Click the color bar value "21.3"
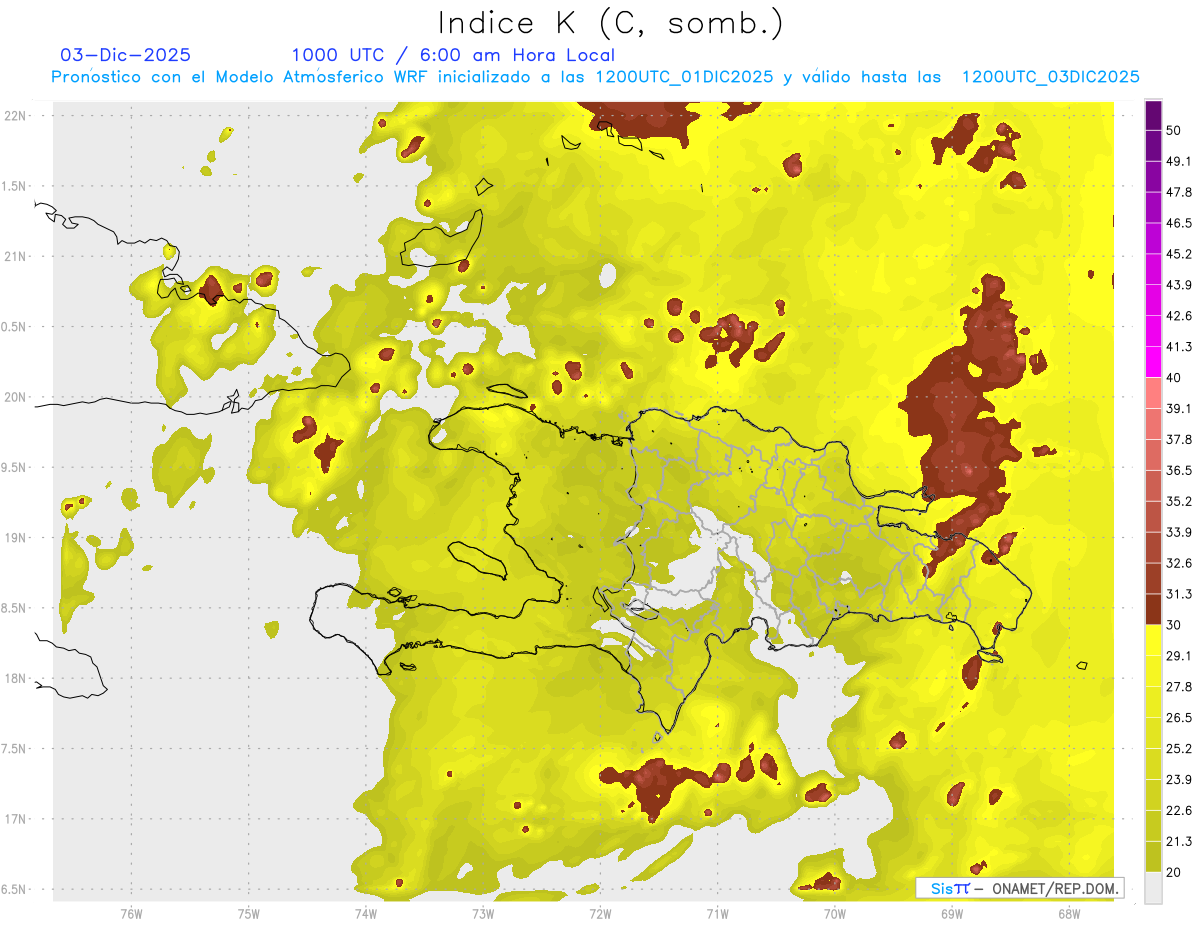 point(1179,842)
